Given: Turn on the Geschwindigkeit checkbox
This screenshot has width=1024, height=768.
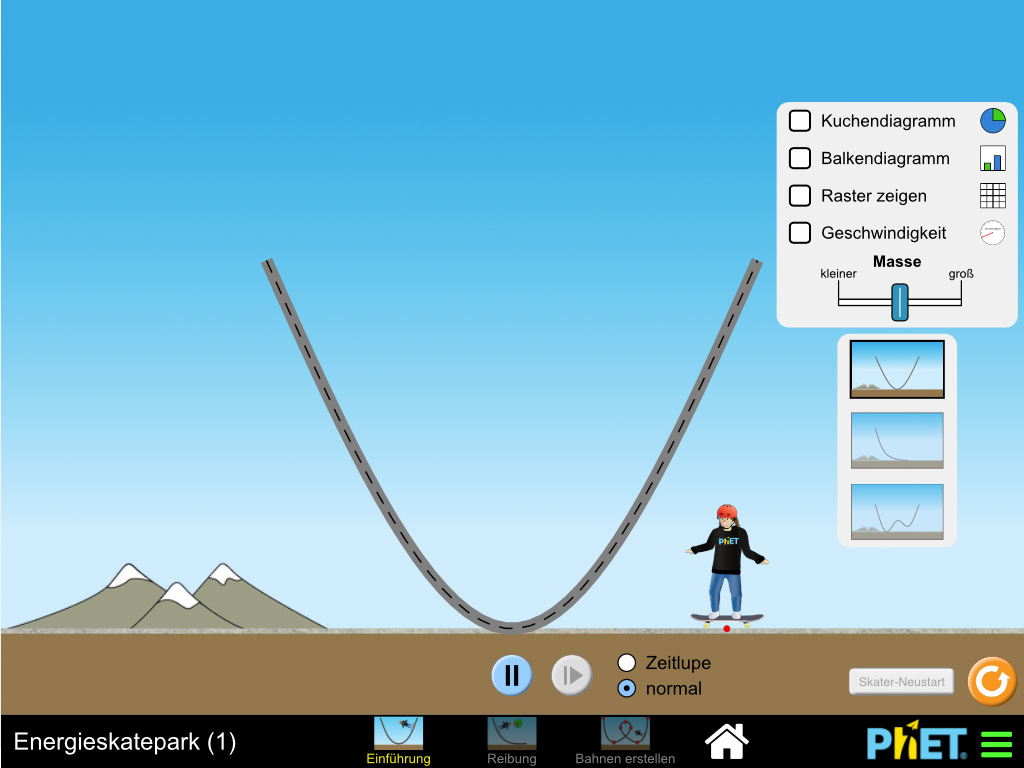Looking at the screenshot, I should pyautogui.click(x=800, y=233).
